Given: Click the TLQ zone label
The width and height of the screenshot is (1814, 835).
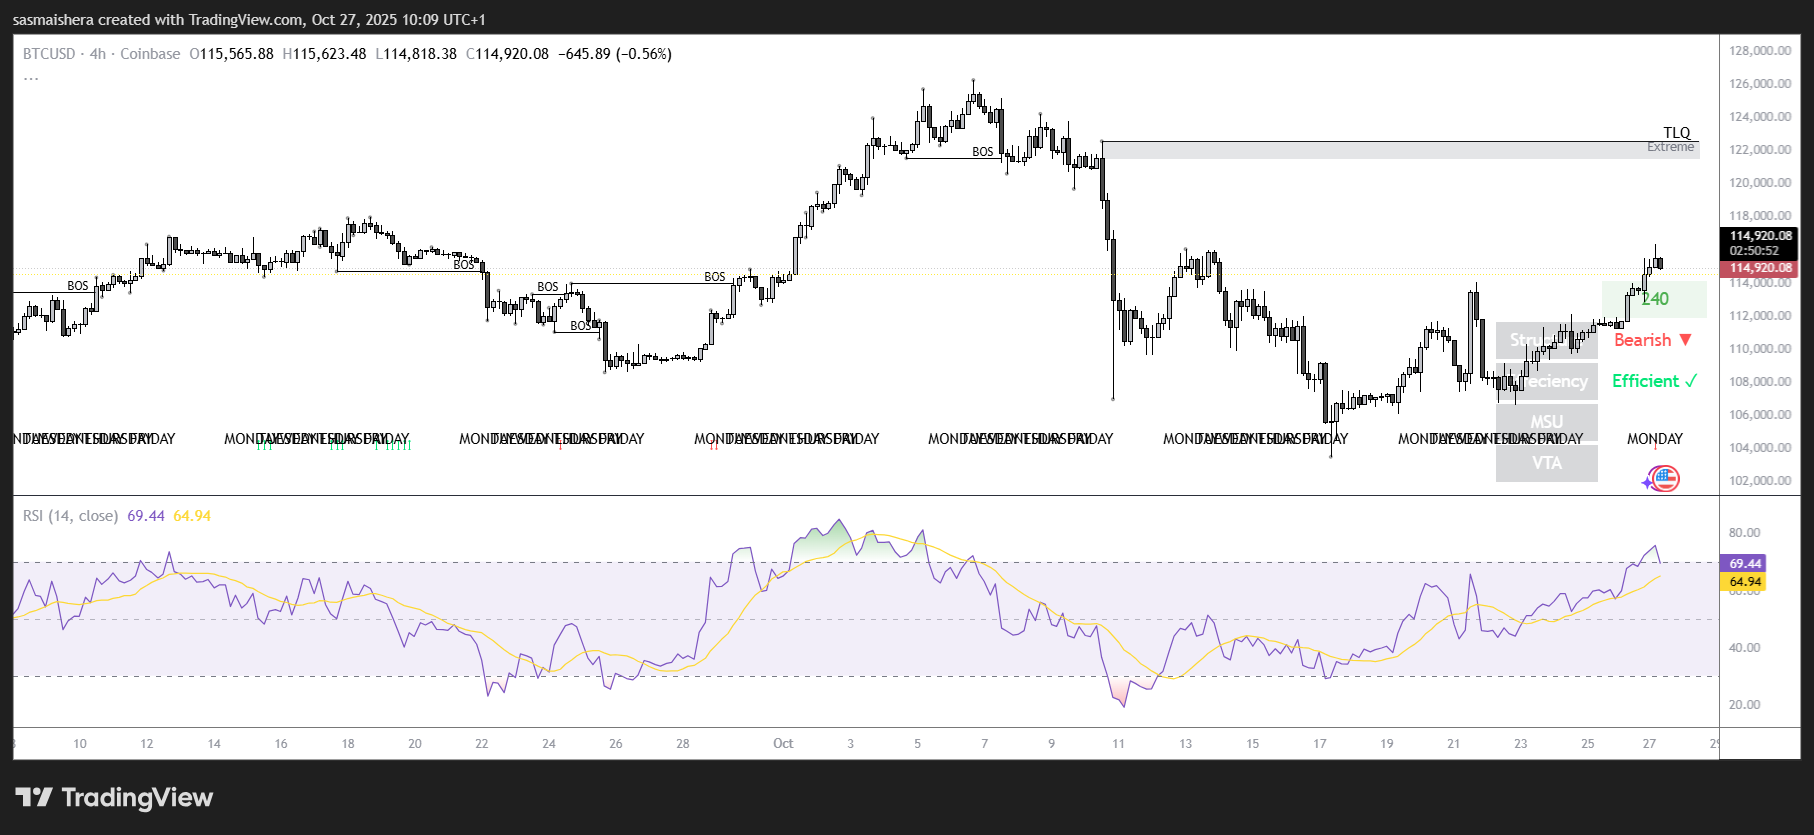Looking at the screenshot, I should (x=1677, y=133).
